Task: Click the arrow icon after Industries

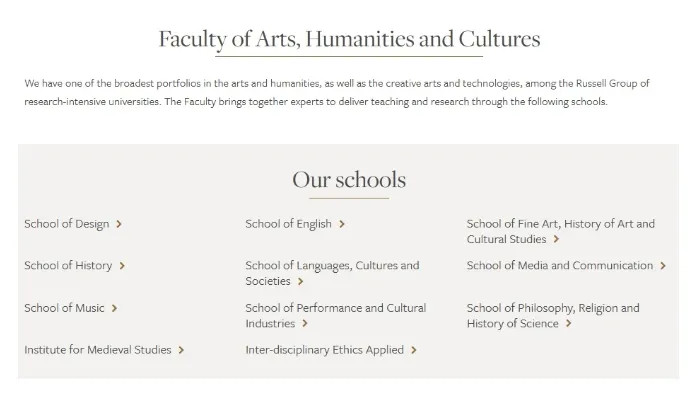Action: pyautogui.click(x=305, y=324)
